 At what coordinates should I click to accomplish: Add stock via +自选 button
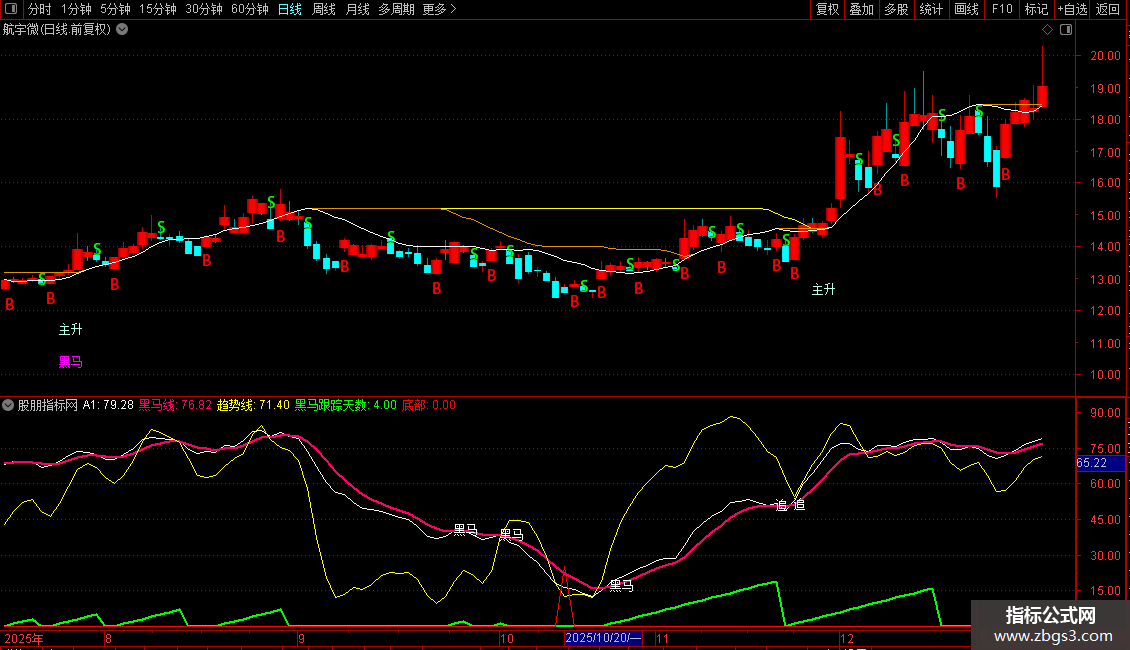tap(1072, 9)
